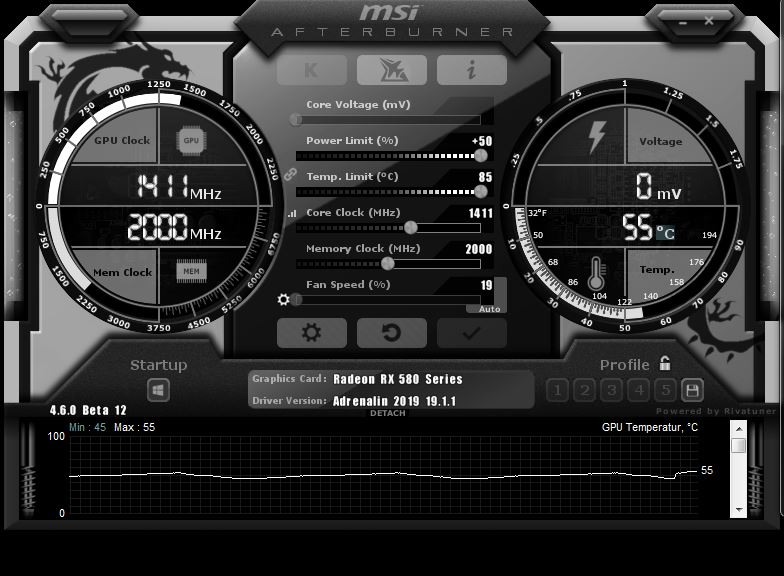Click the monitor scrollbar down arrow
Image resolution: width=784 pixels, height=576 pixels.
point(738,510)
